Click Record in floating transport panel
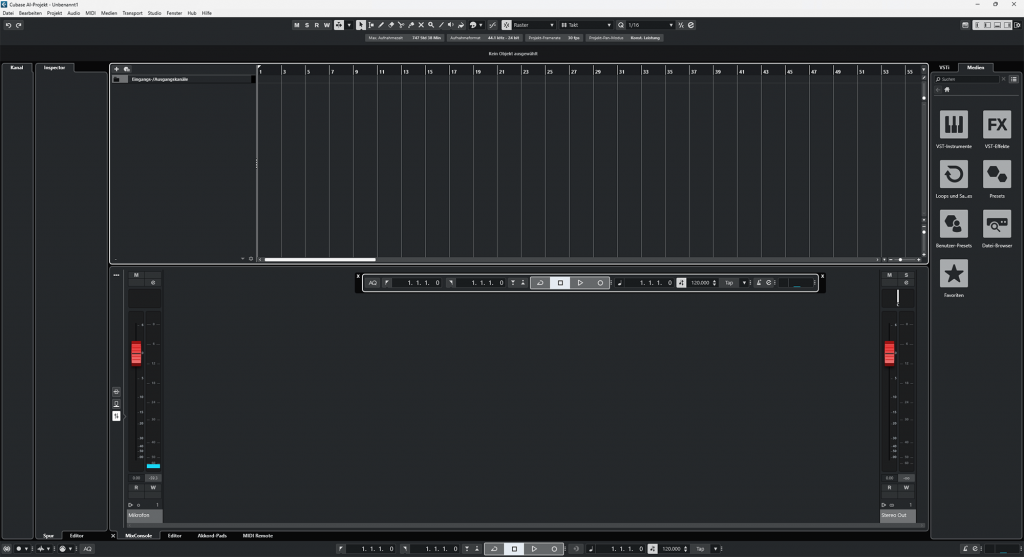This screenshot has height=557, width=1024. pos(600,283)
